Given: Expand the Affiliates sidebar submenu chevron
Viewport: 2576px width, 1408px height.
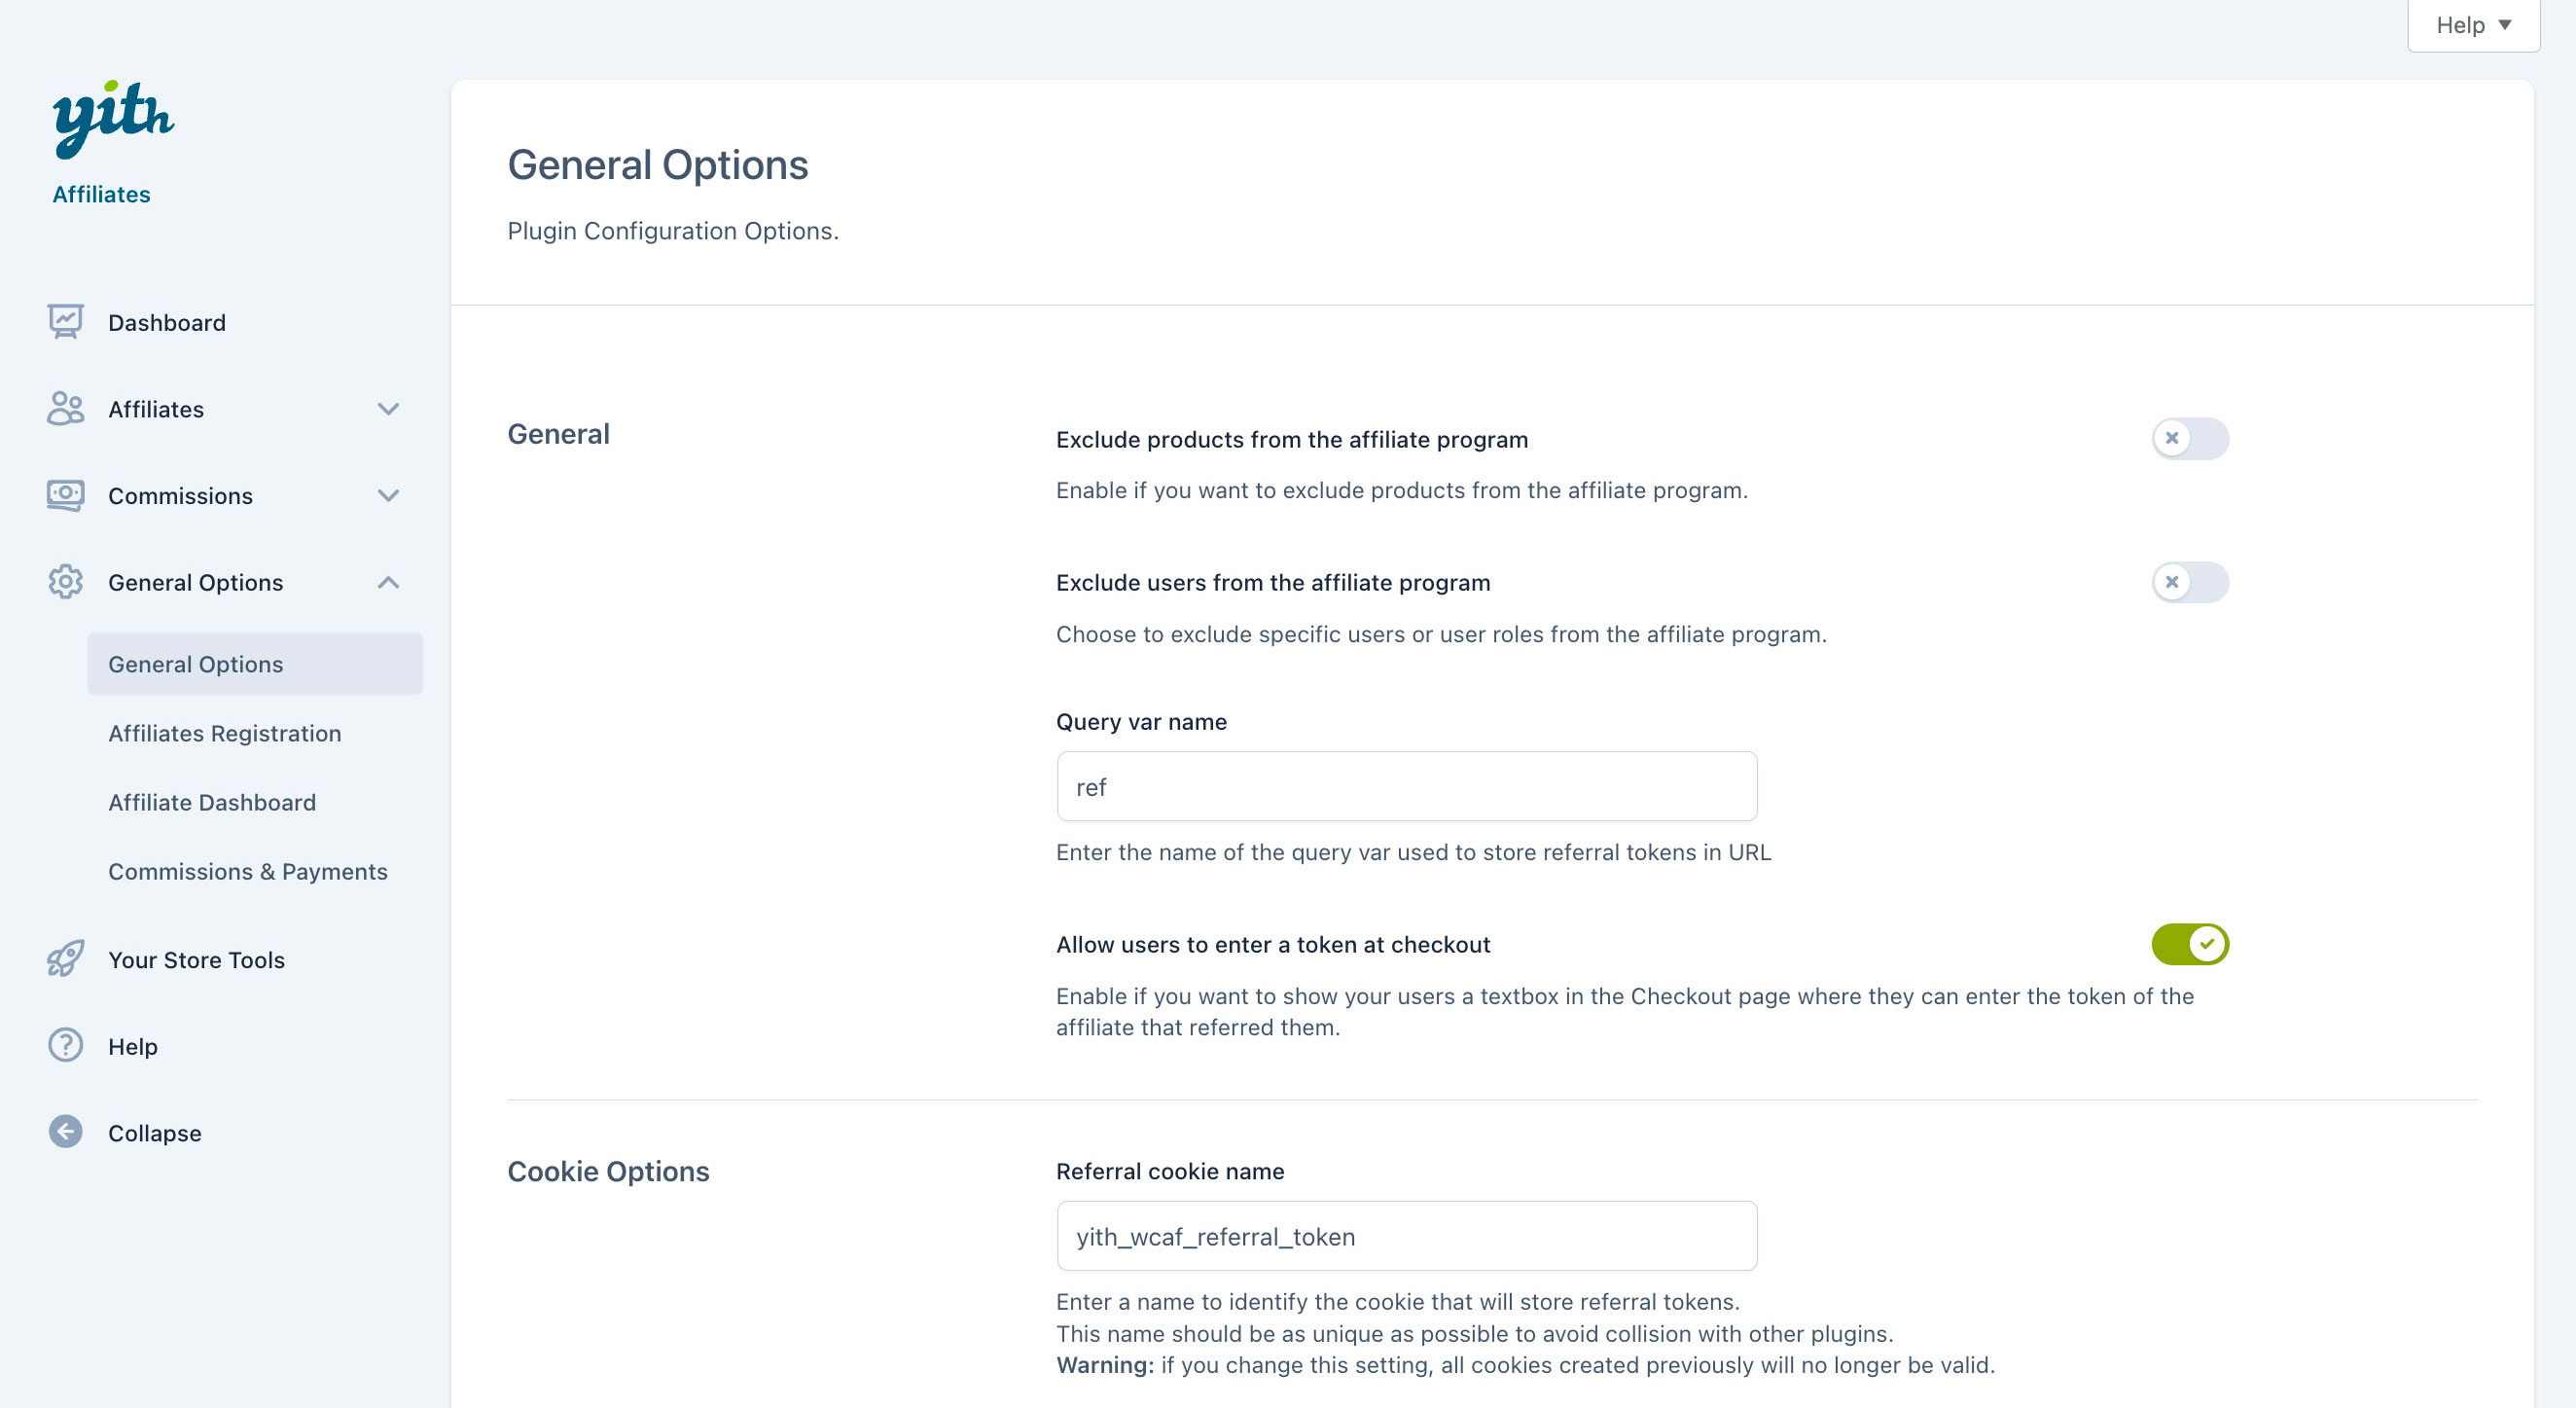Looking at the screenshot, I should (388, 409).
